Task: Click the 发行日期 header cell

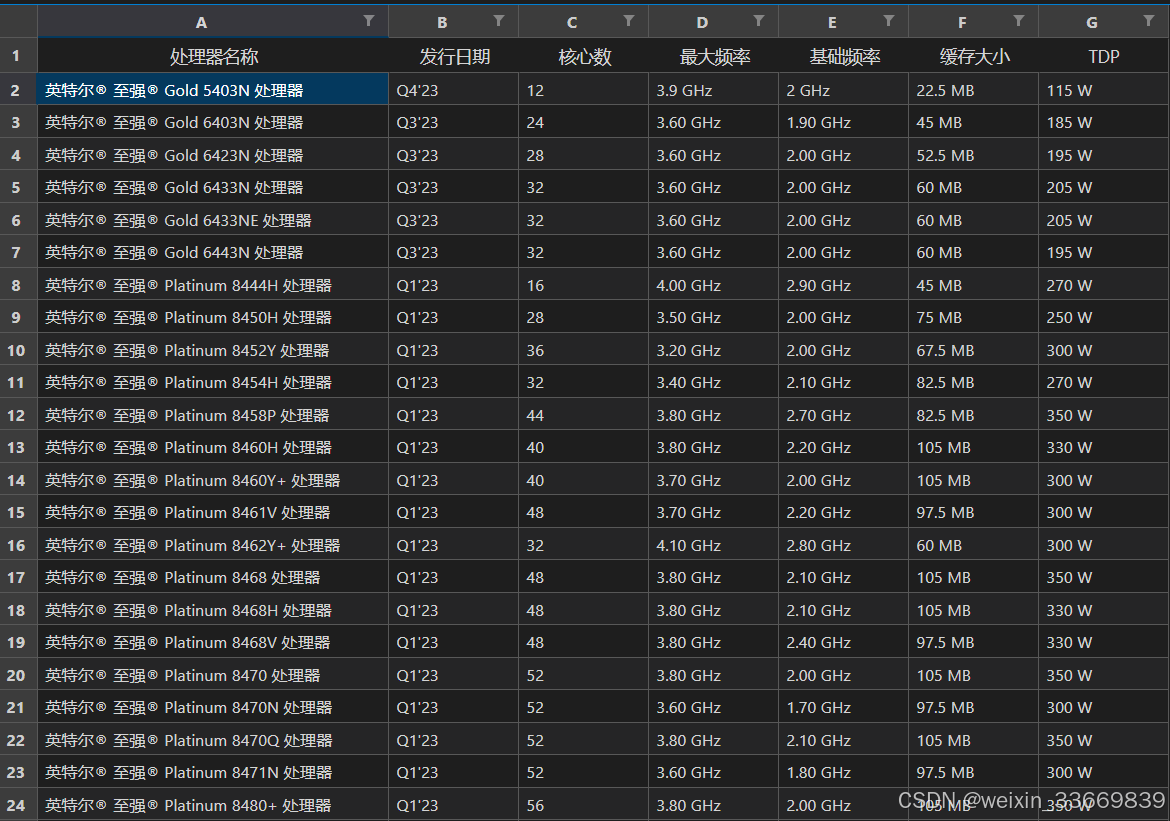Action: click(454, 56)
